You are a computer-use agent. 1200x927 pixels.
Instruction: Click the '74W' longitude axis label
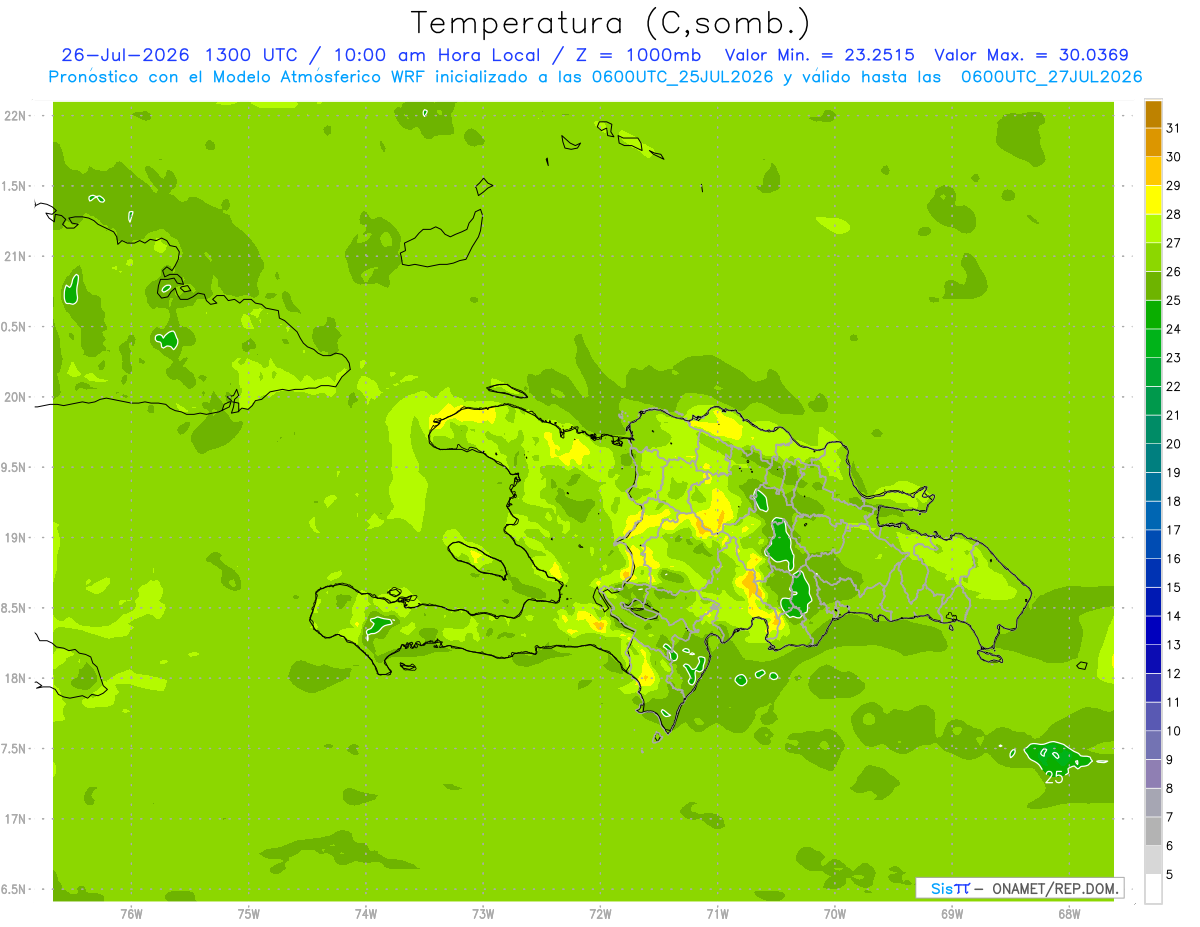(365, 915)
